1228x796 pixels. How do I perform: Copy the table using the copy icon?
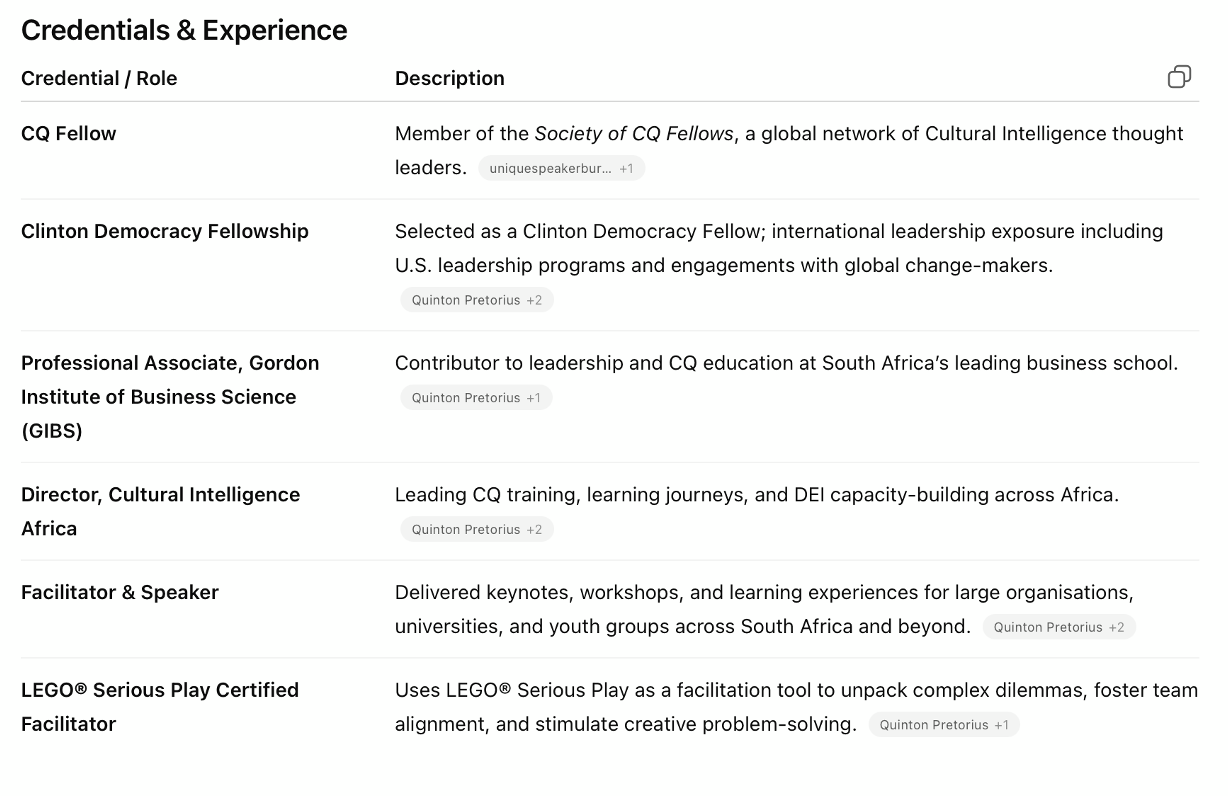point(1179,77)
